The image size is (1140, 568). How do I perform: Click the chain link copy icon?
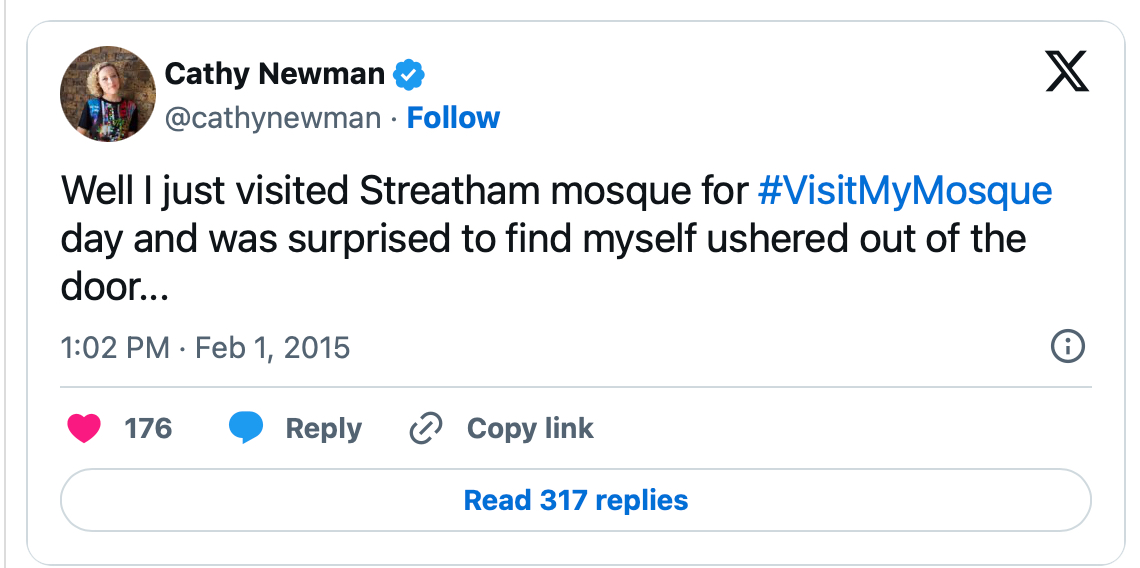(426, 429)
